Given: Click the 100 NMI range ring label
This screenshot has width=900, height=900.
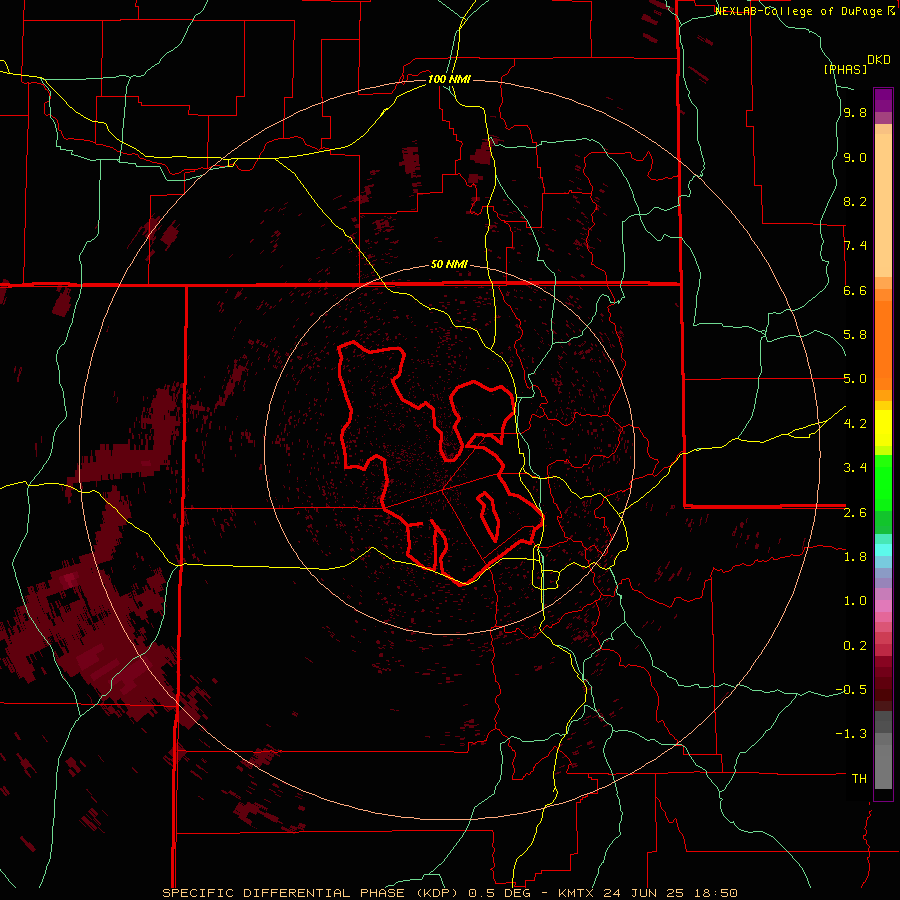Looking at the screenshot, I should (x=449, y=79).
